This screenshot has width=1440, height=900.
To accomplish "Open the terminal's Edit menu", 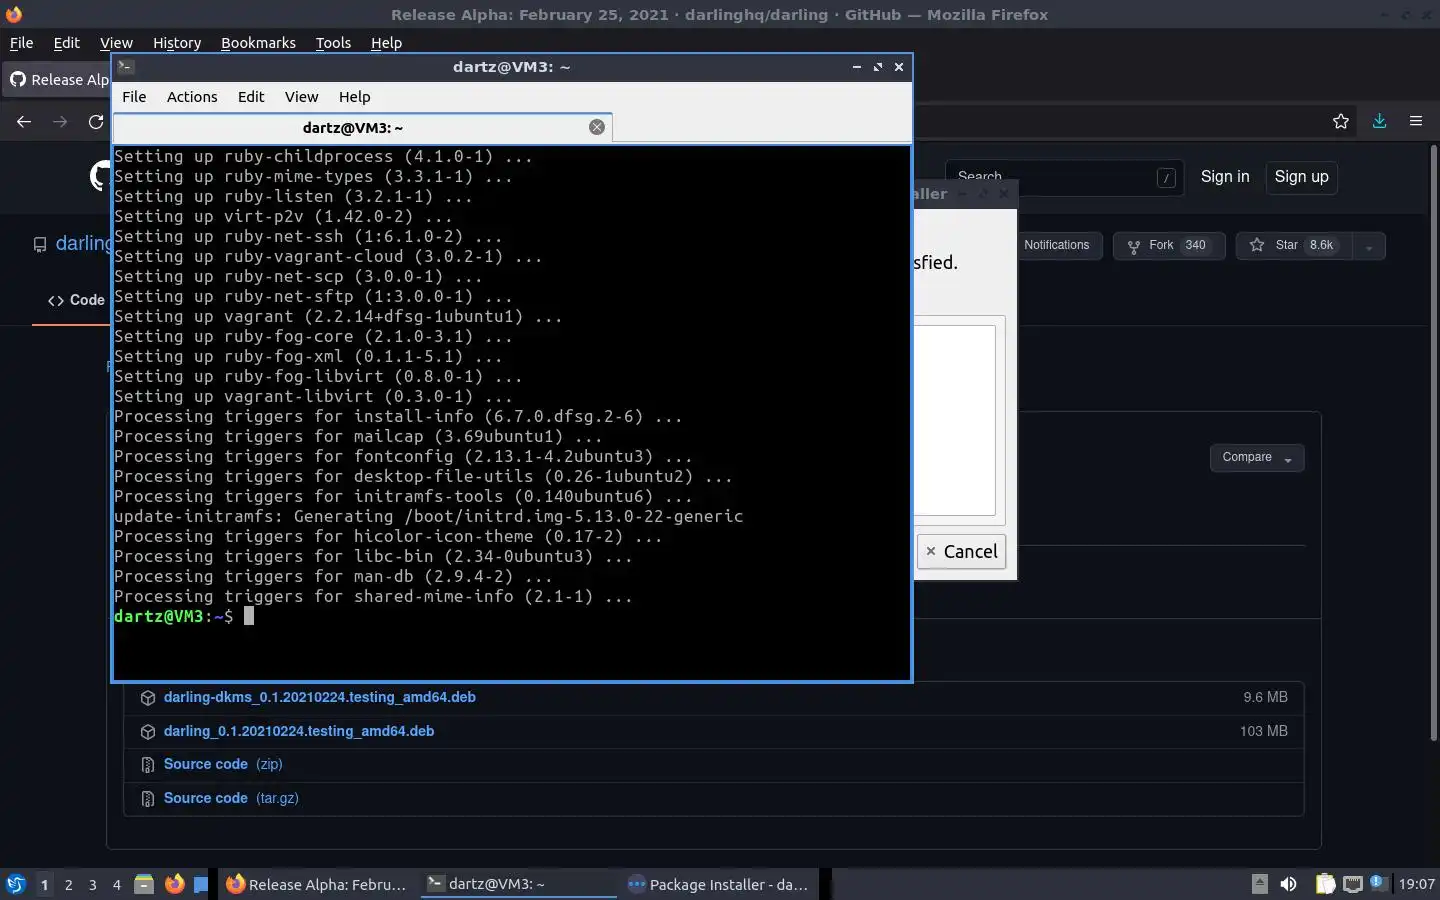I will pyautogui.click(x=251, y=97).
